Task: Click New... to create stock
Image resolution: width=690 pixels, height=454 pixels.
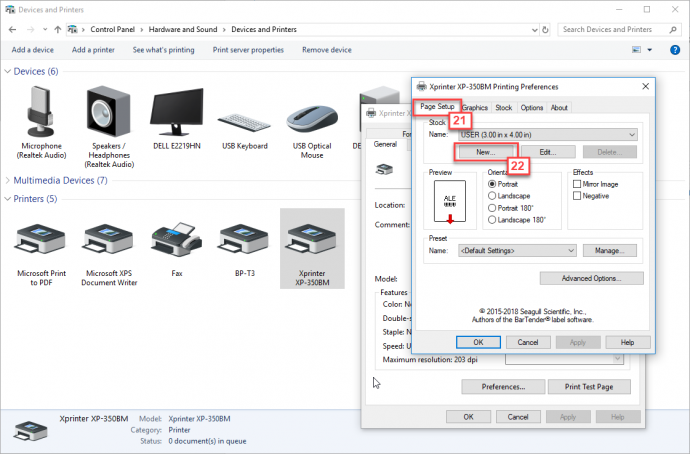Action: pyautogui.click(x=486, y=152)
